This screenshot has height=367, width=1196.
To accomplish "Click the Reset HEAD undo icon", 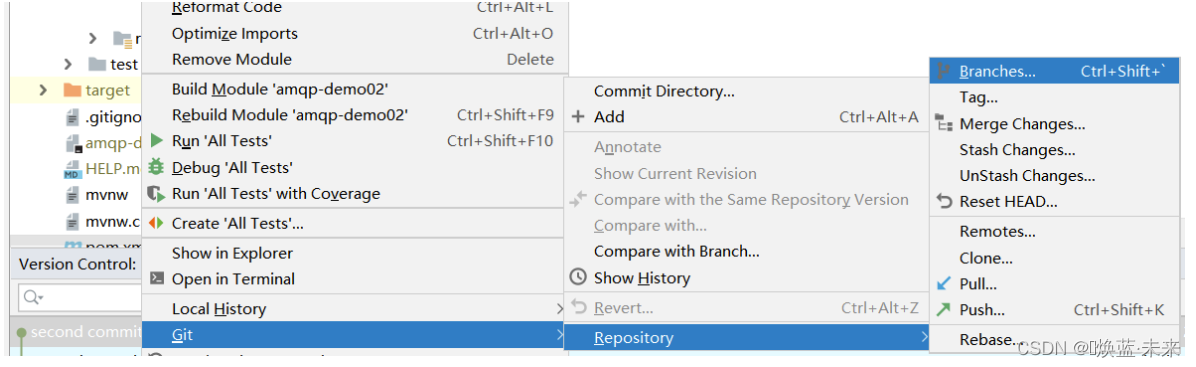I will click(944, 201).
